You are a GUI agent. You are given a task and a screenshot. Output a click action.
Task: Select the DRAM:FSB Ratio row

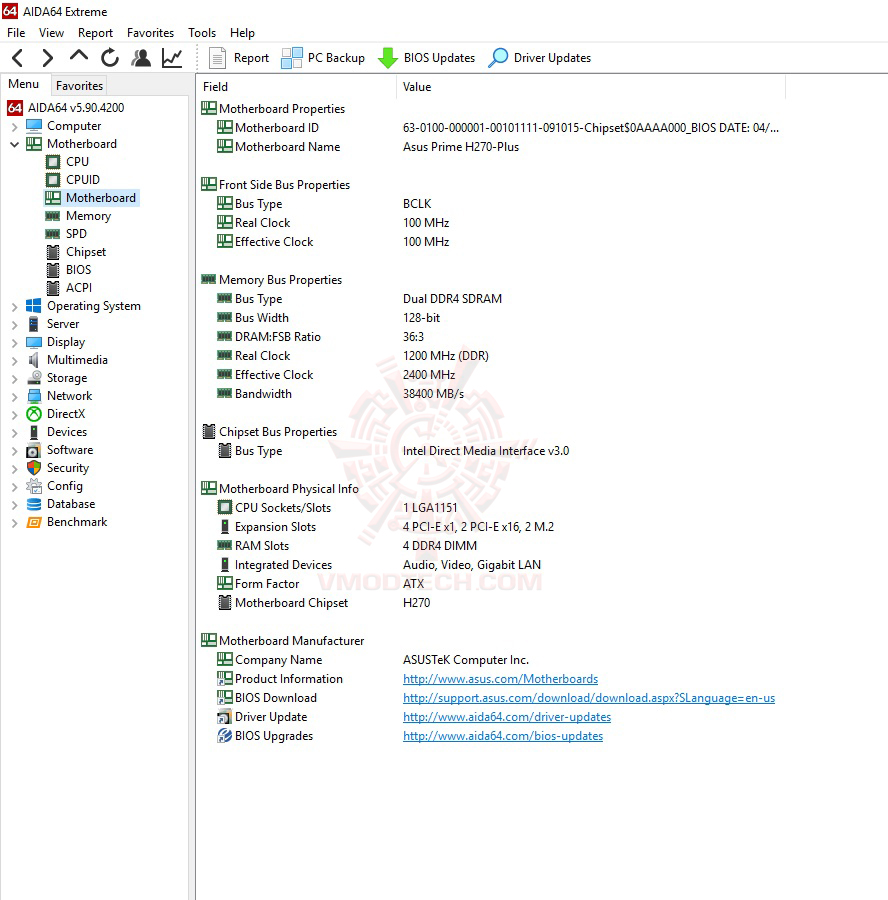coord(494,337)
